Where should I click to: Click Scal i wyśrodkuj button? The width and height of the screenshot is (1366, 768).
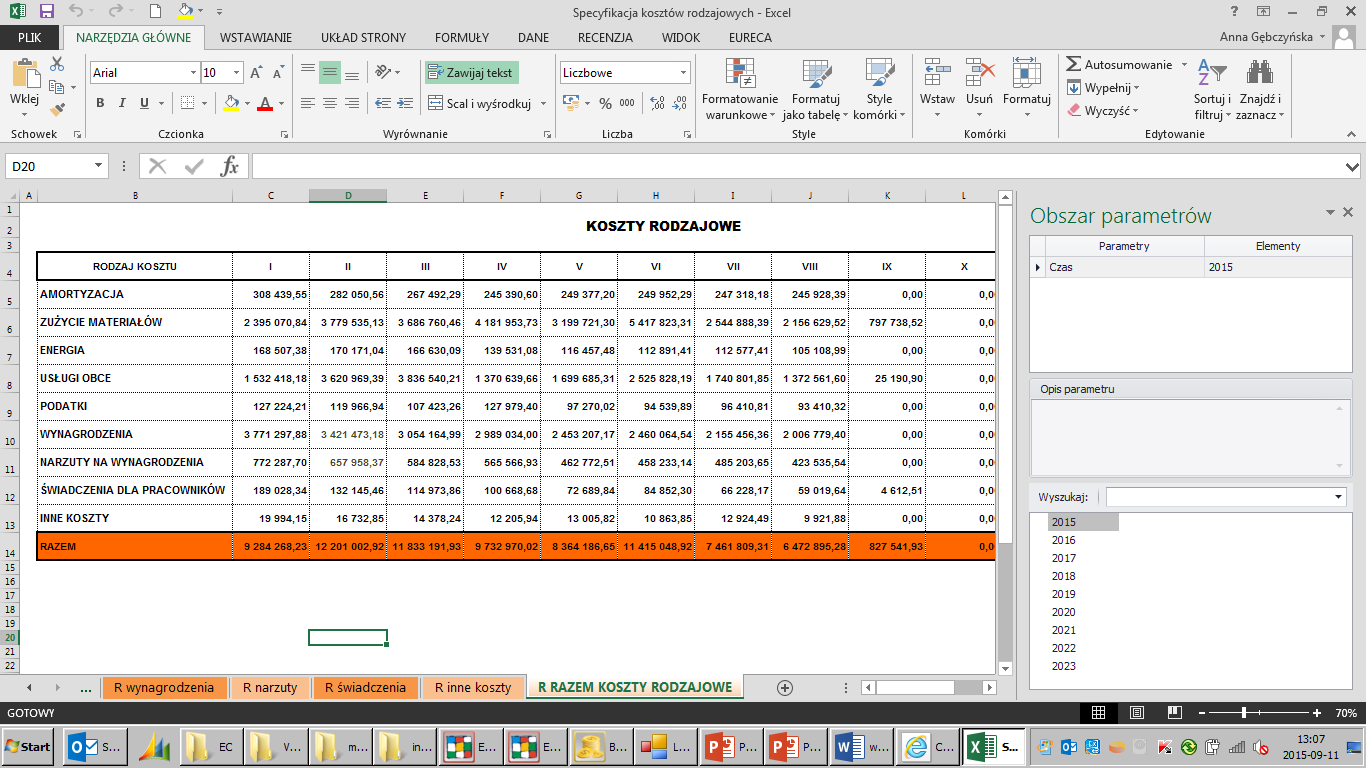(x=479, y=103)
